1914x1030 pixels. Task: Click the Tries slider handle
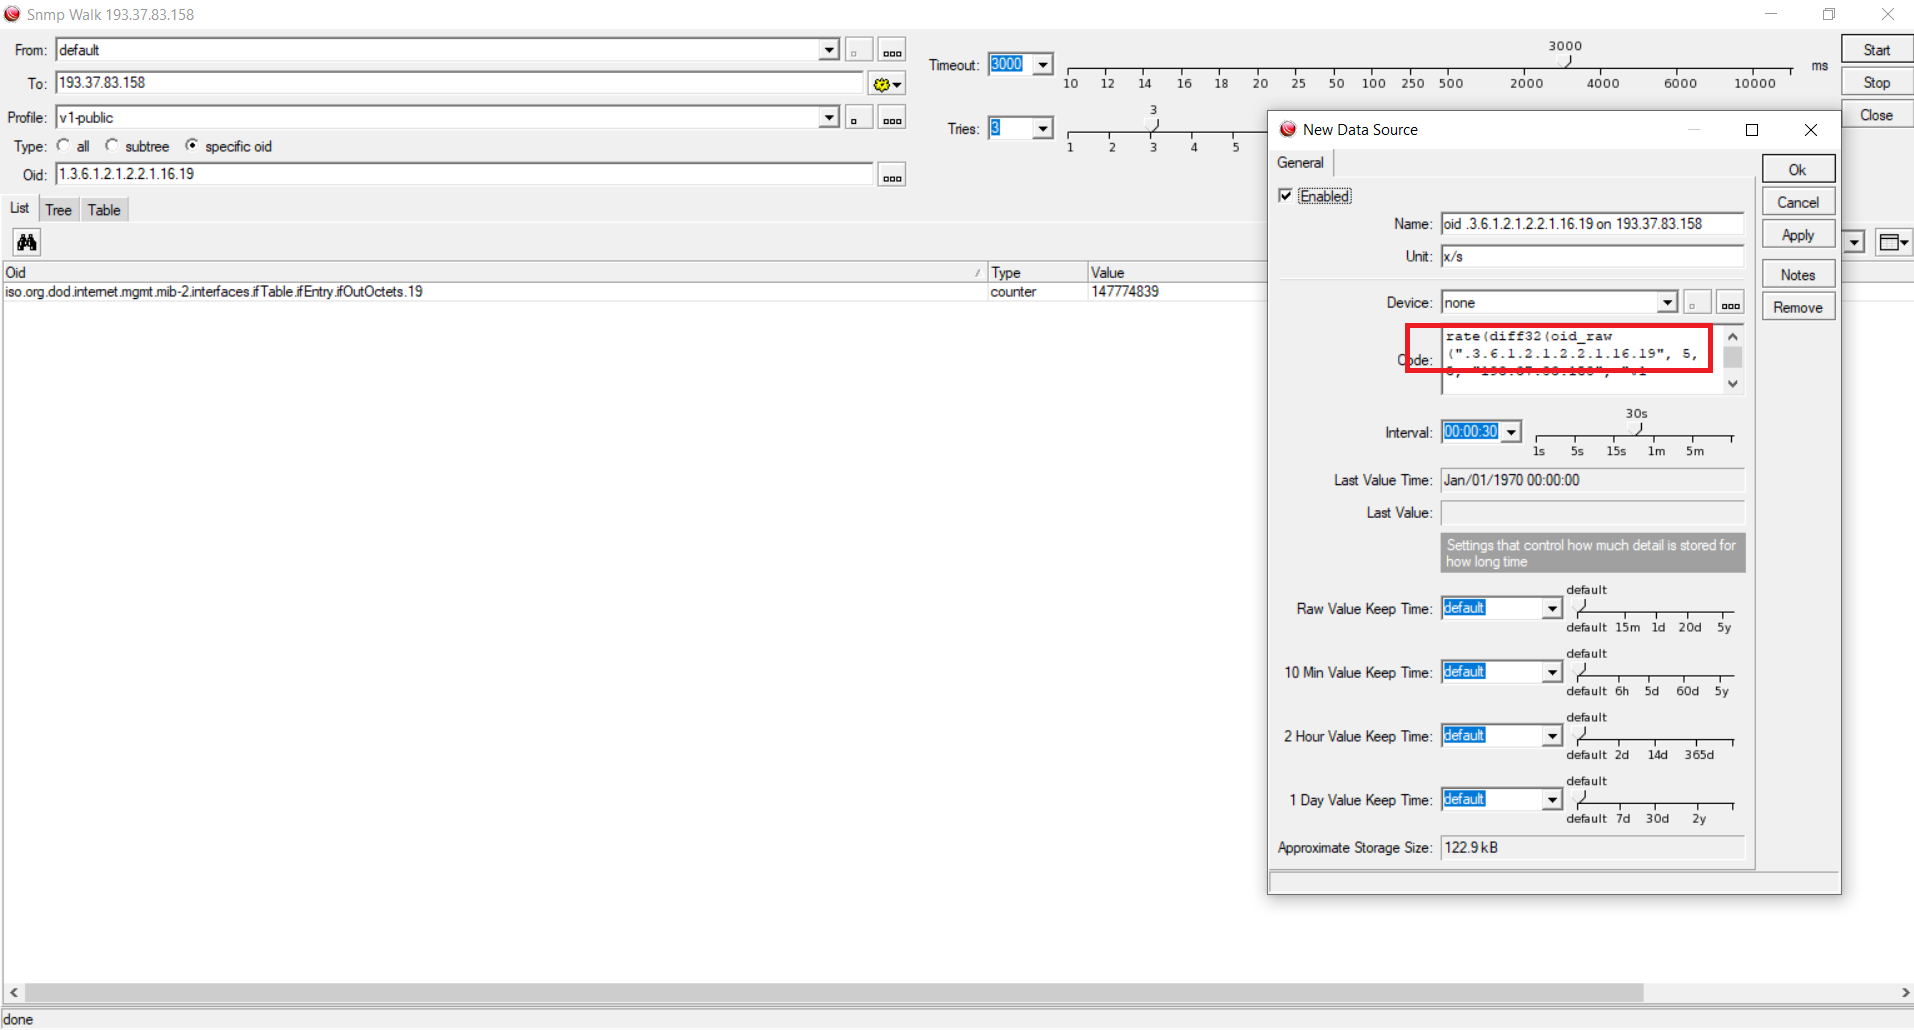tap(1153, 125)
